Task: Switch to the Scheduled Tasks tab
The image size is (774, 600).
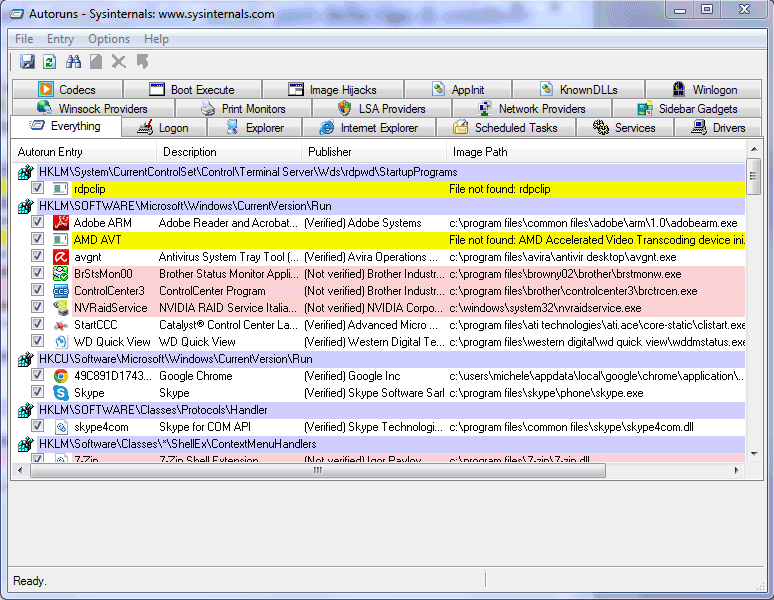Action: 506,128
